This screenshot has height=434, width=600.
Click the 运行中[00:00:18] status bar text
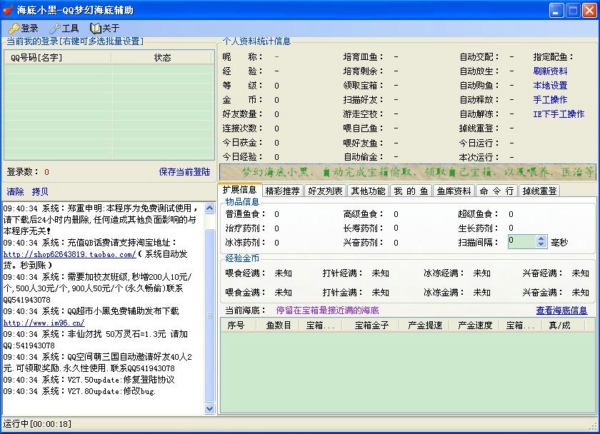37,424
